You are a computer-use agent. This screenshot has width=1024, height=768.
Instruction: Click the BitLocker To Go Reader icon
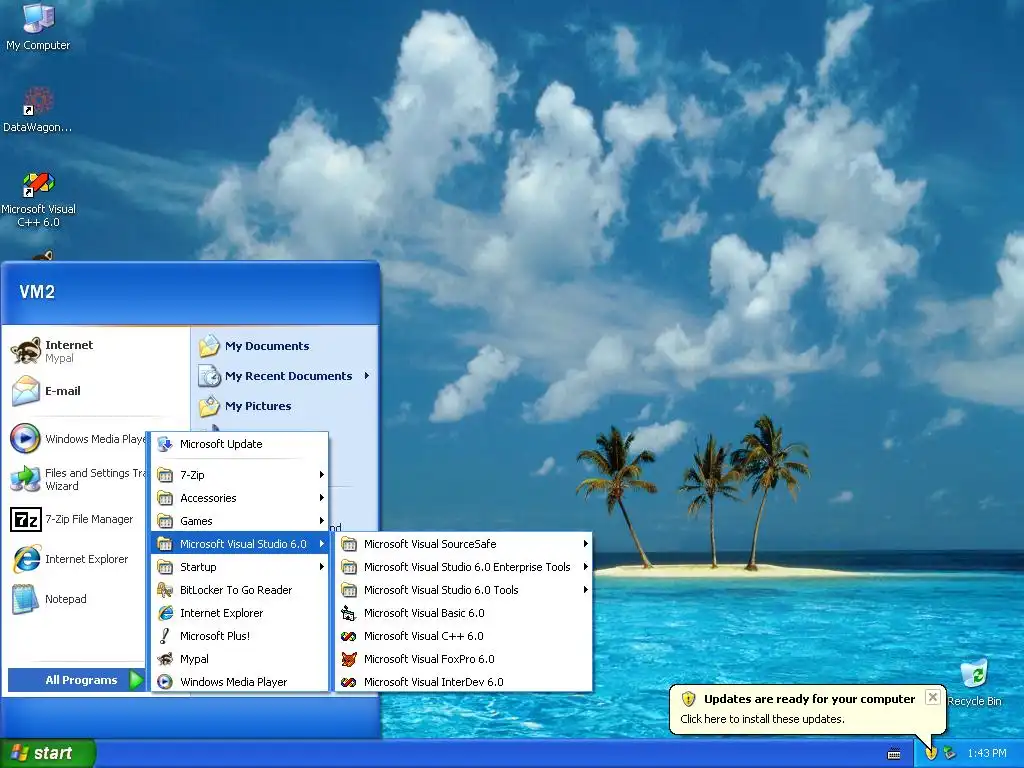tap(165, 590)
